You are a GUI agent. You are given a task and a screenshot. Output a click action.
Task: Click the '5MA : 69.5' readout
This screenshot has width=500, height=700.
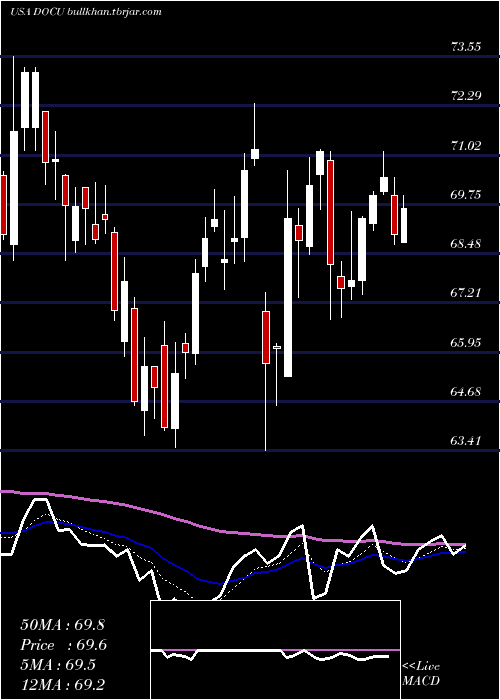58,665
